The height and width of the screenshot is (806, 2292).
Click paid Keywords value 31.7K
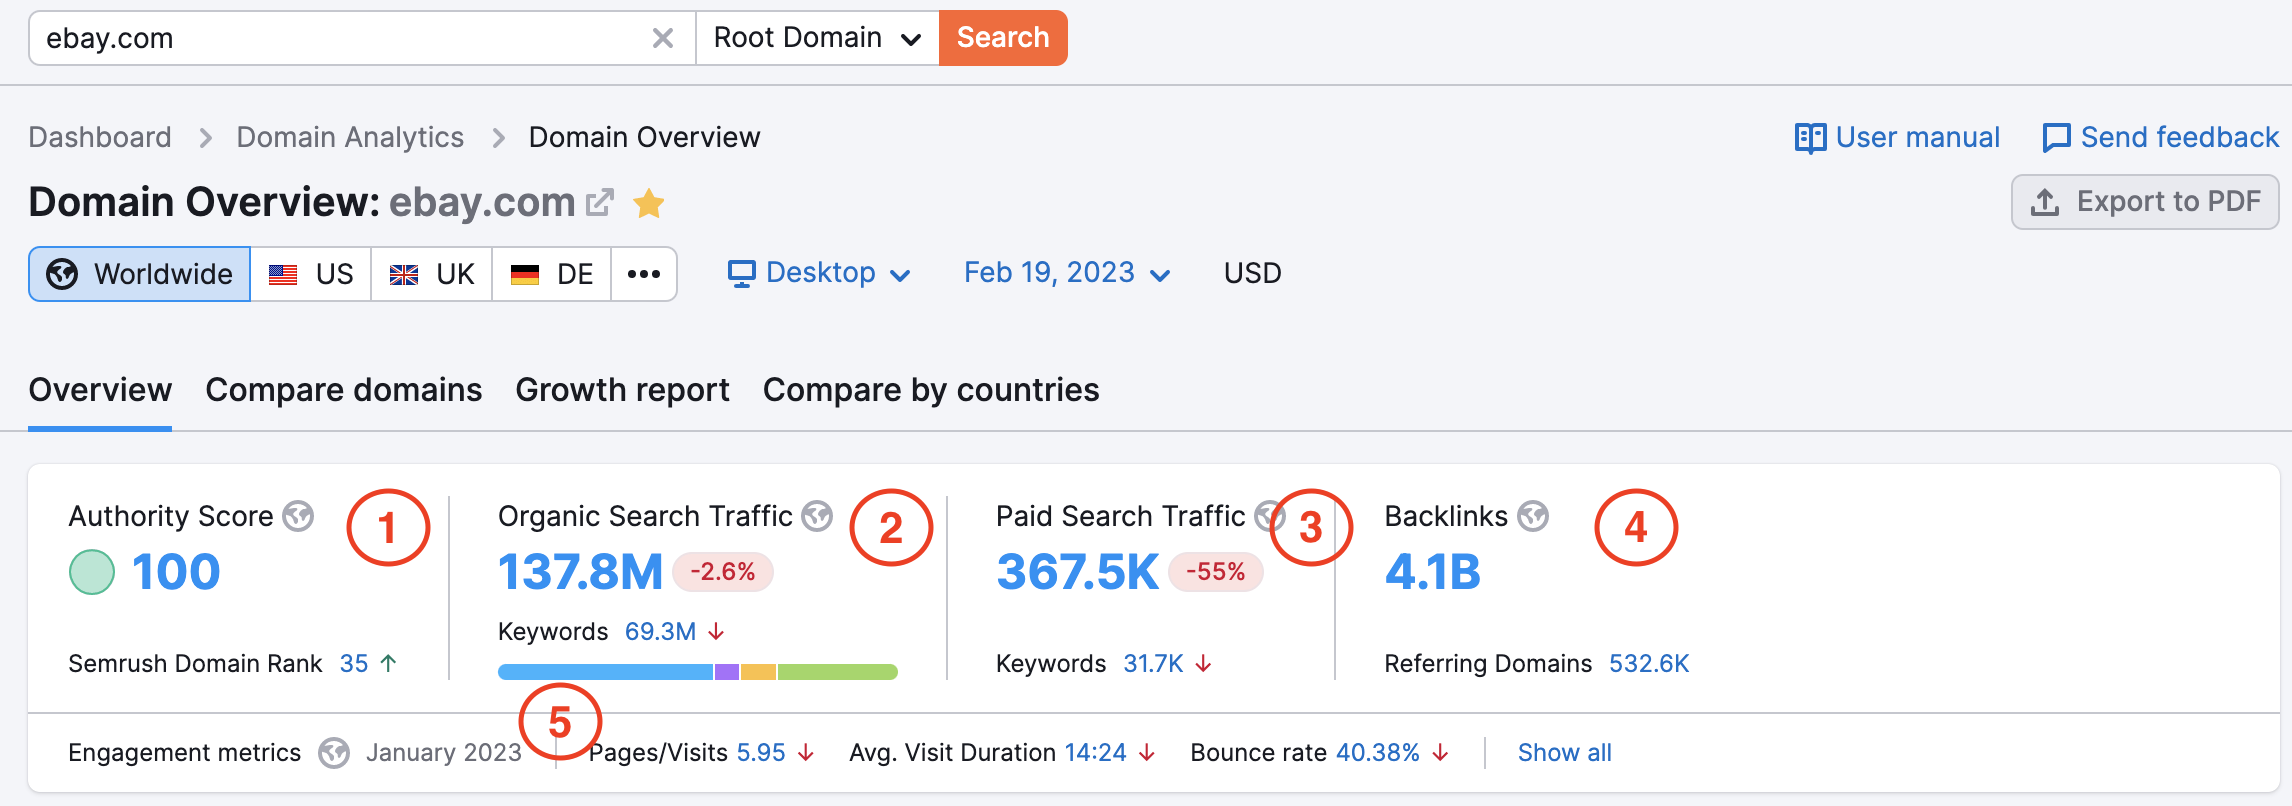point(1153,663)
